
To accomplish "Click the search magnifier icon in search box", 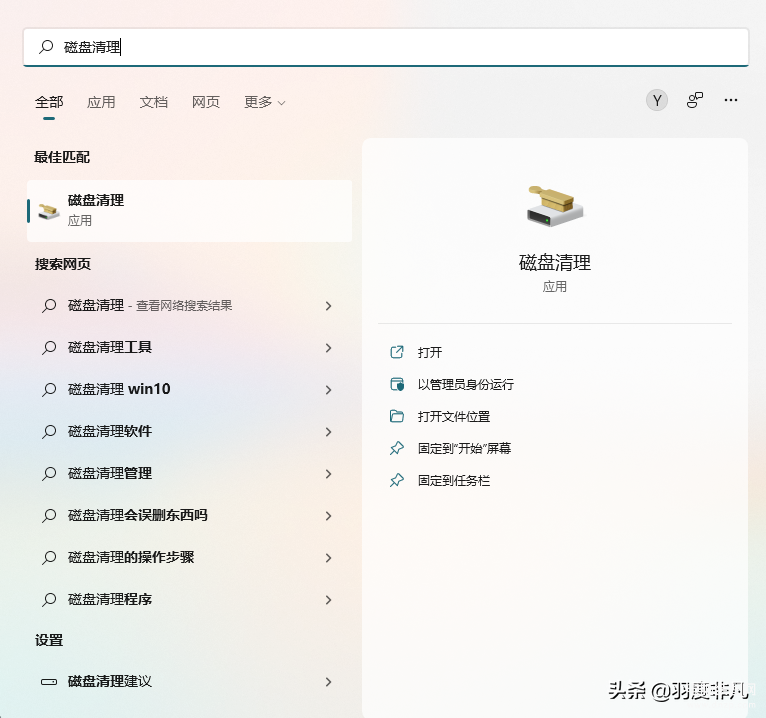I will click(x=46, y=47).
